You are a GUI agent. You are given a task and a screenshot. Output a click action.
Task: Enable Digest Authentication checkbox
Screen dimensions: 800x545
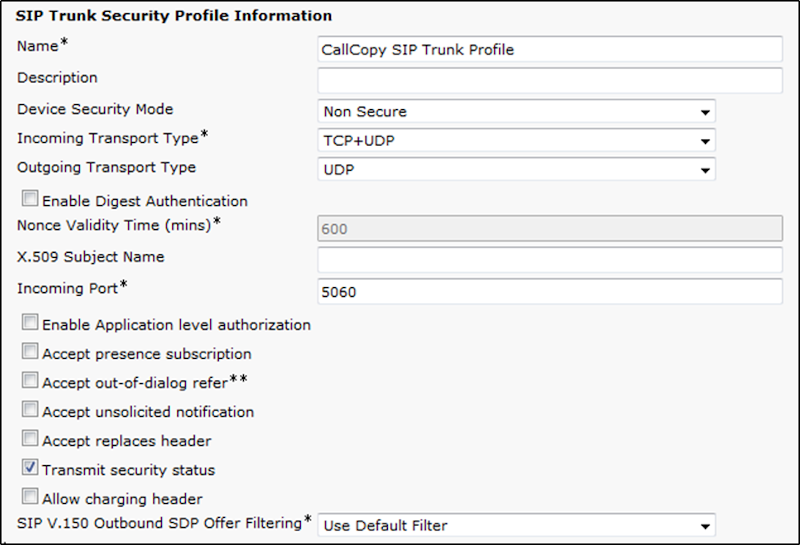coord(30,199)
